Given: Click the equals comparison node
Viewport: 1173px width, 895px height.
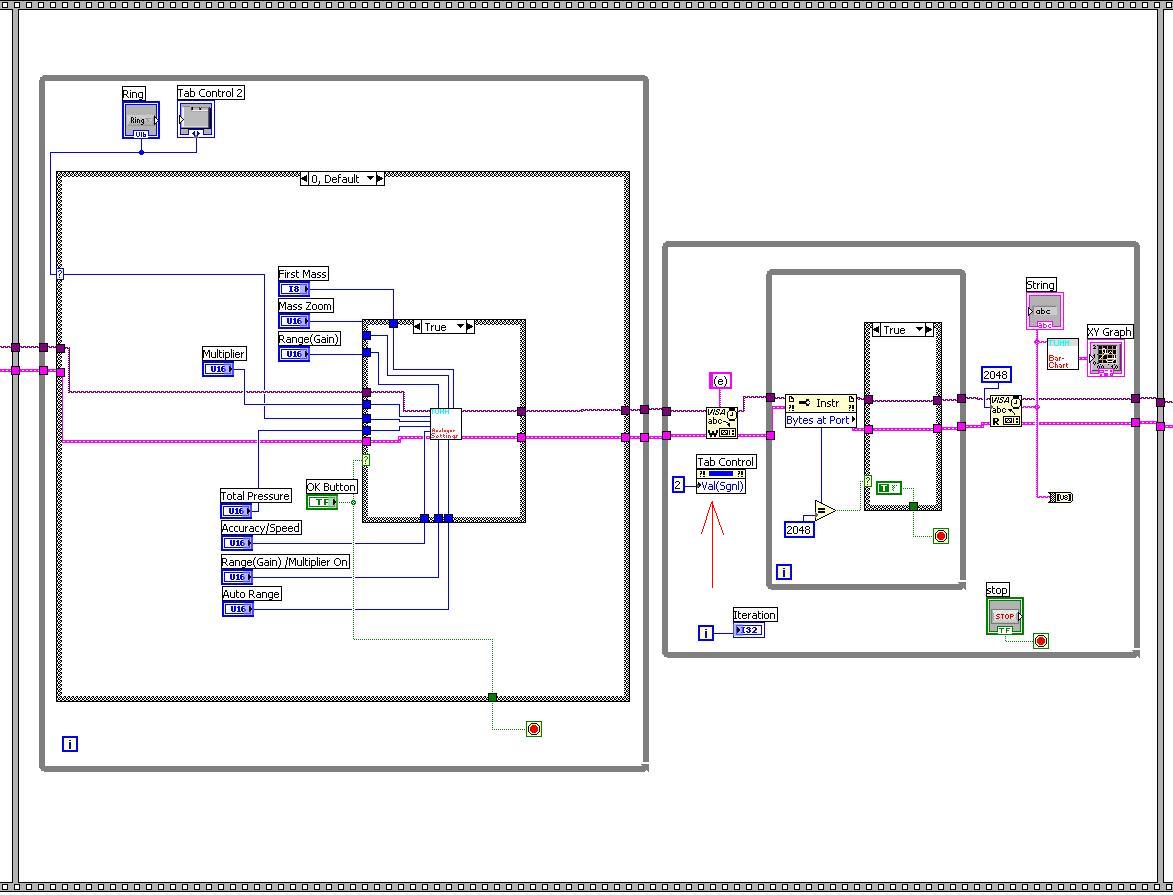Looking at the screenshot, I should pyautogui.click(x=824, y=511).
